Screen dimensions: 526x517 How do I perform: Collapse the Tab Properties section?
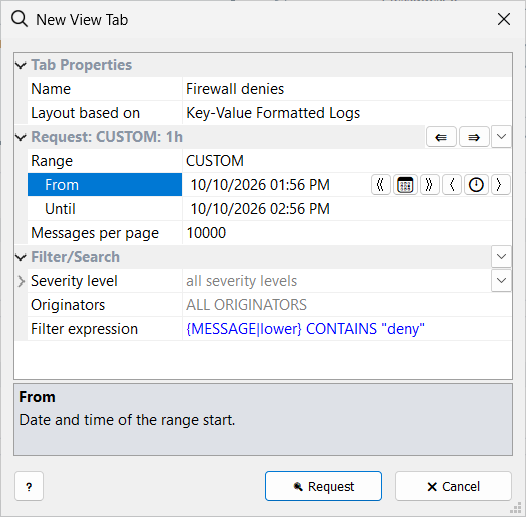pyautogui.click(x=21, y=65)
